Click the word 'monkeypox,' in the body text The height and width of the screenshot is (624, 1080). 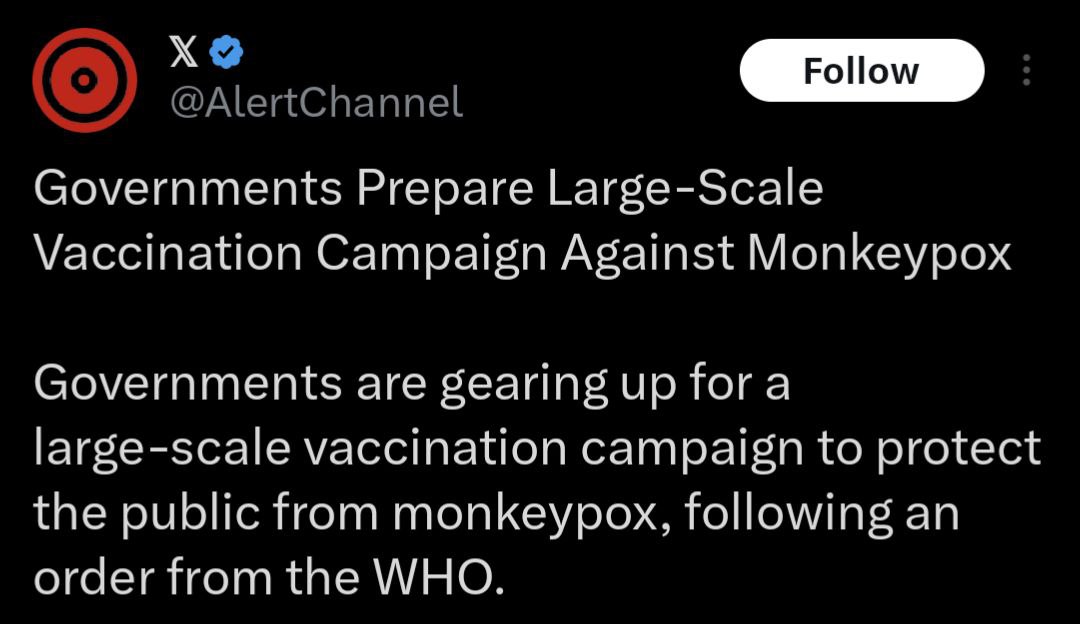[530, 515]
